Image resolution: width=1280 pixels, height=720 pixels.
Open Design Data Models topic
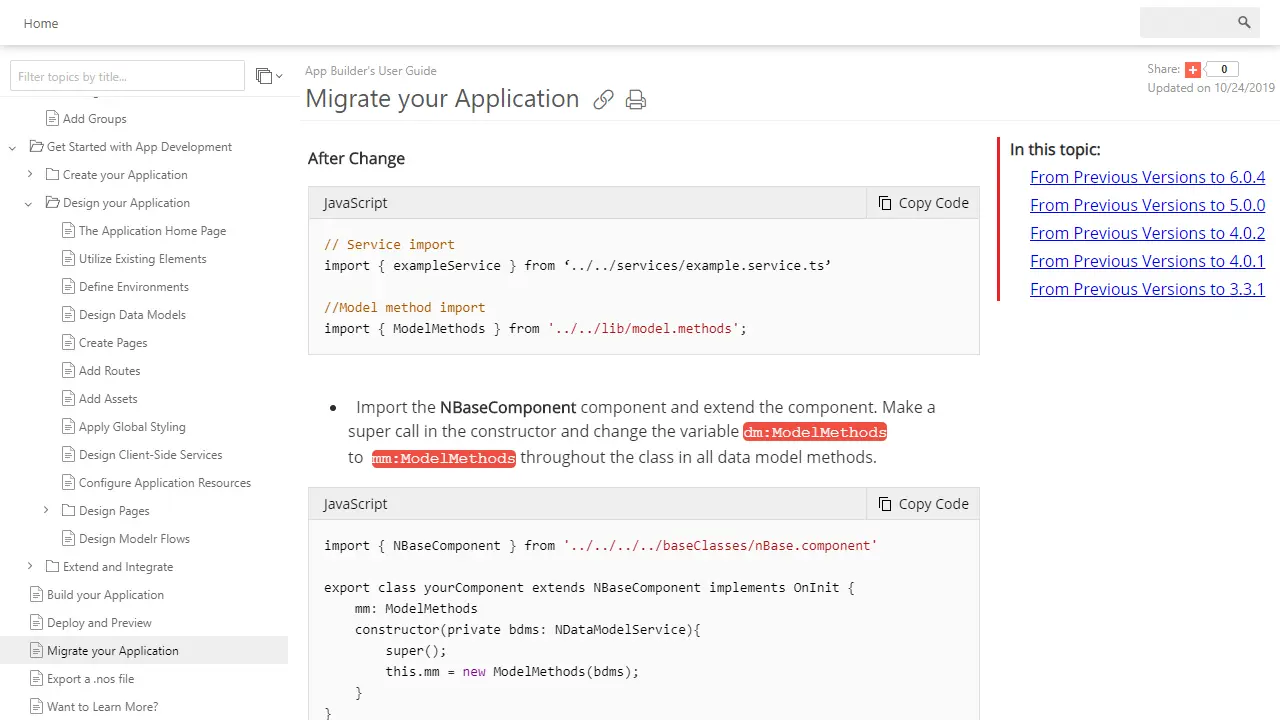tap(132, 315)
